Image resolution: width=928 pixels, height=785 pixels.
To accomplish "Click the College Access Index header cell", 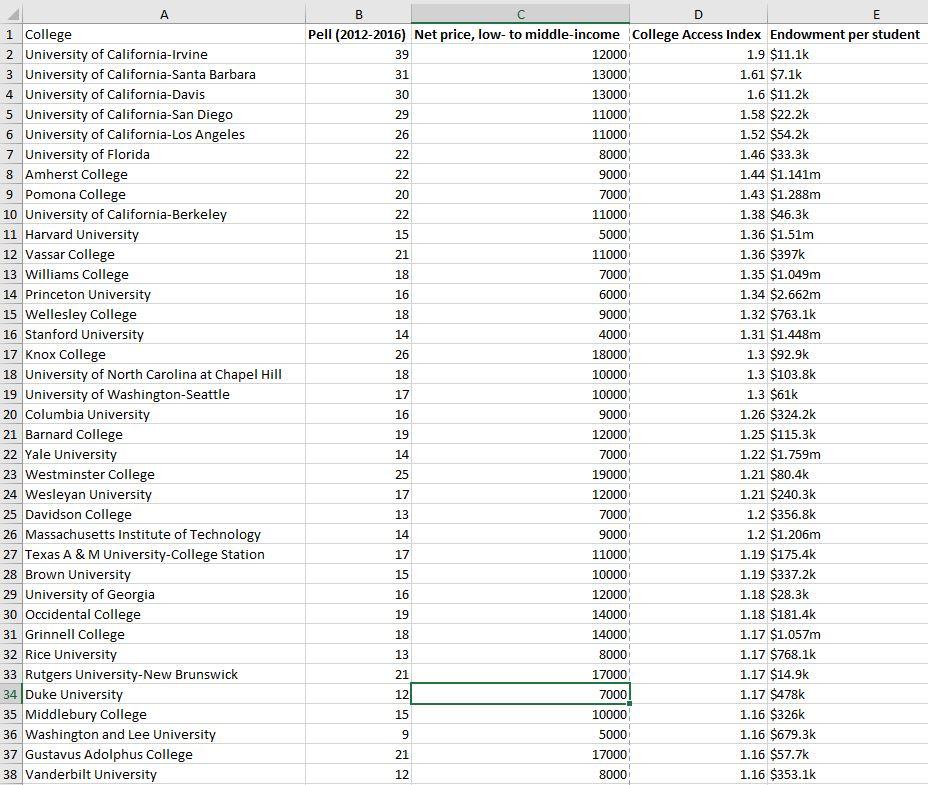I will [697, 34].
